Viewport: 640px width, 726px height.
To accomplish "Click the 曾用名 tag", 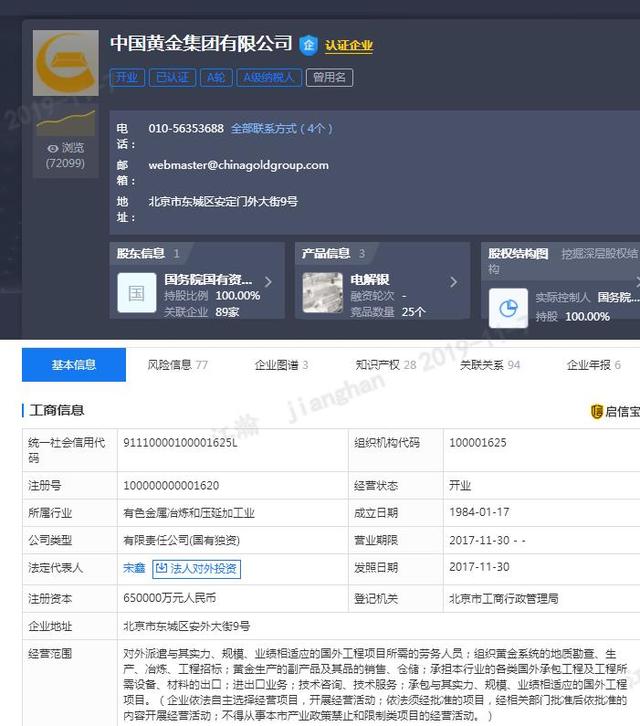I will click(329, 77).
